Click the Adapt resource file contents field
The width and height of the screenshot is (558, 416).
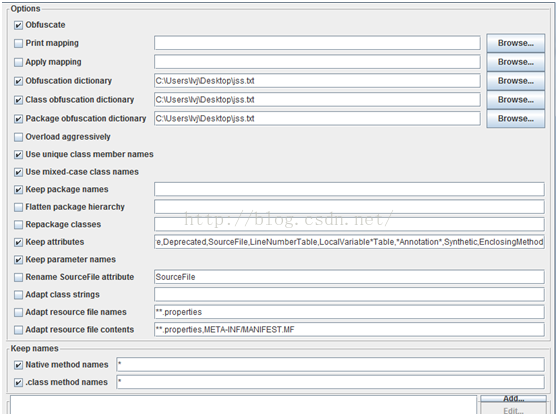click(x=349, y=330)
